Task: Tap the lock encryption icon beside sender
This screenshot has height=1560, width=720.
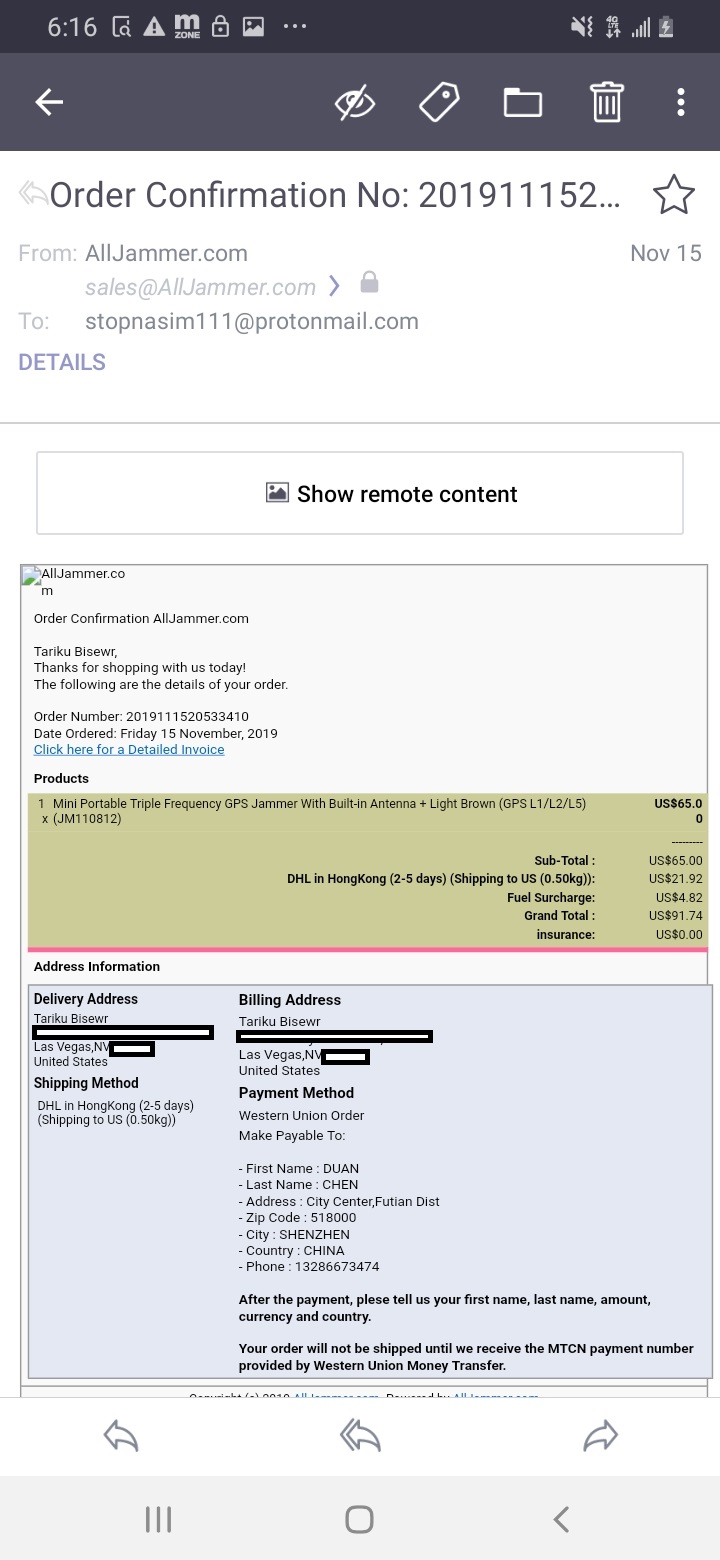Action: coord(369,282)
